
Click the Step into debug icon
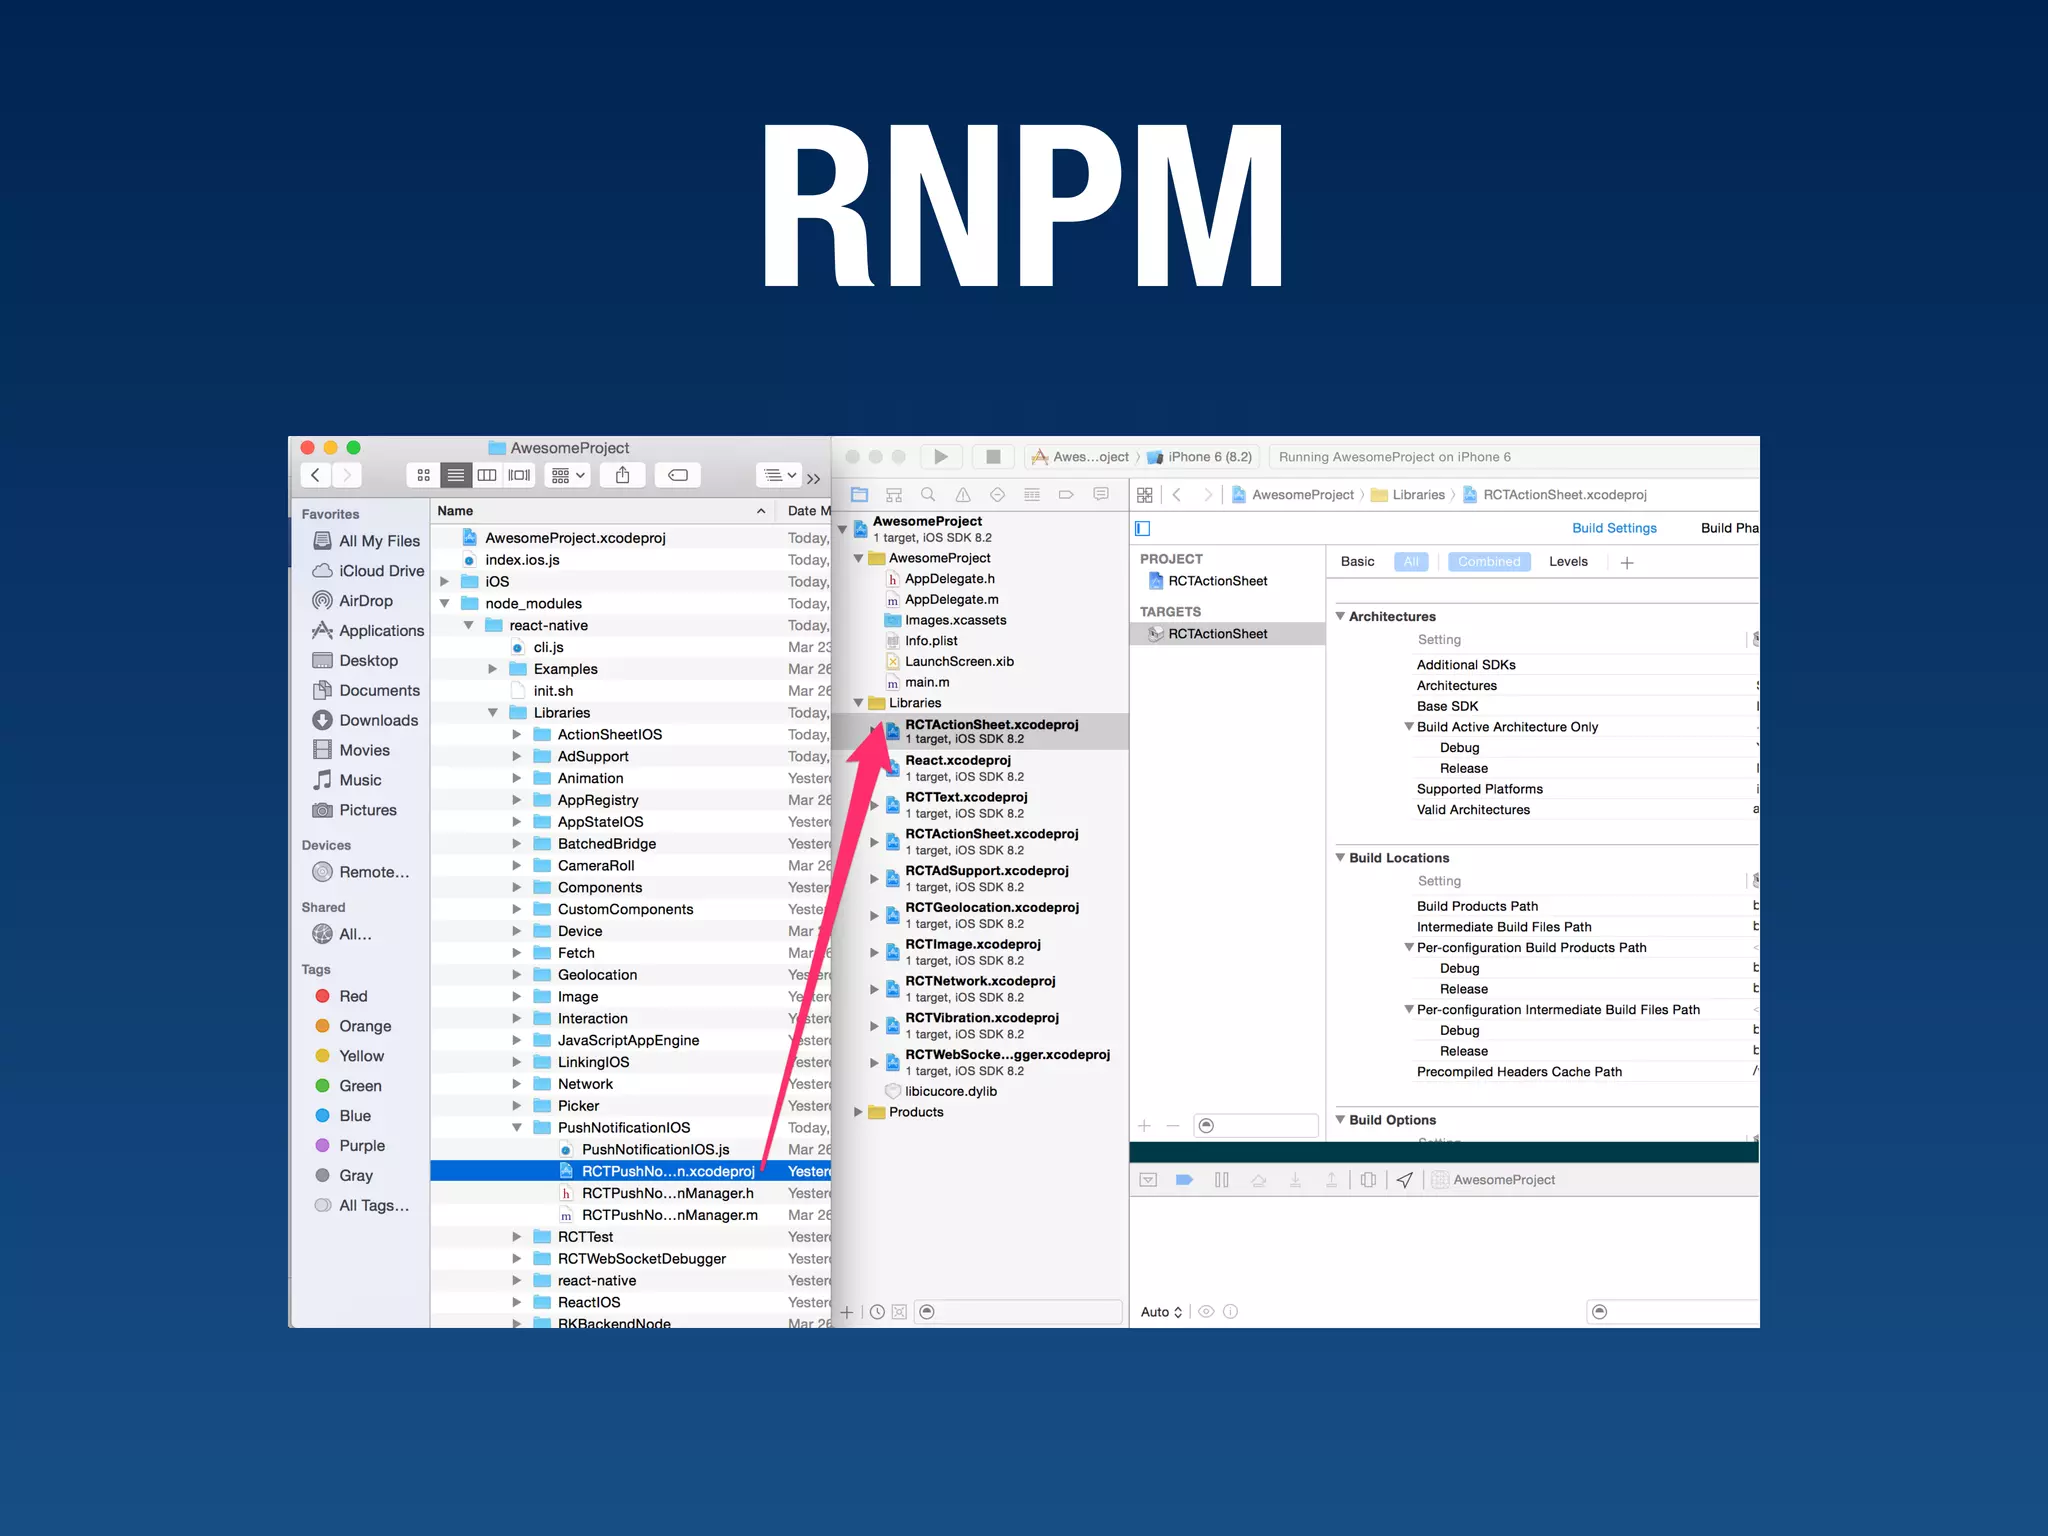coord(1295,1180)
